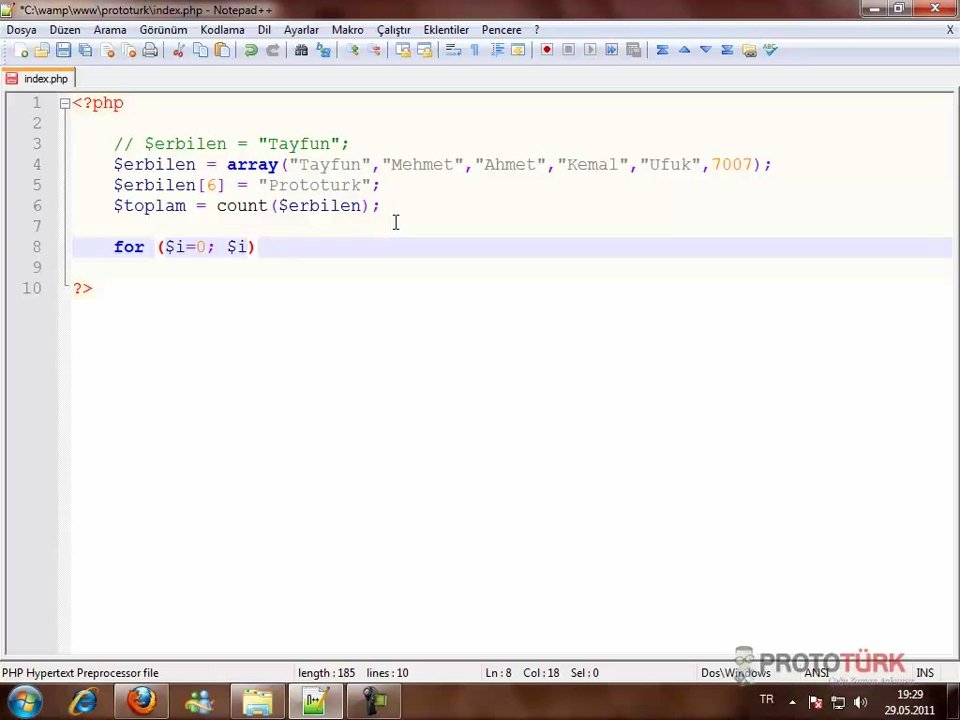960x720 pixels.
Task: Click "Prototurk" string on line 5
Action: (315, 185)
